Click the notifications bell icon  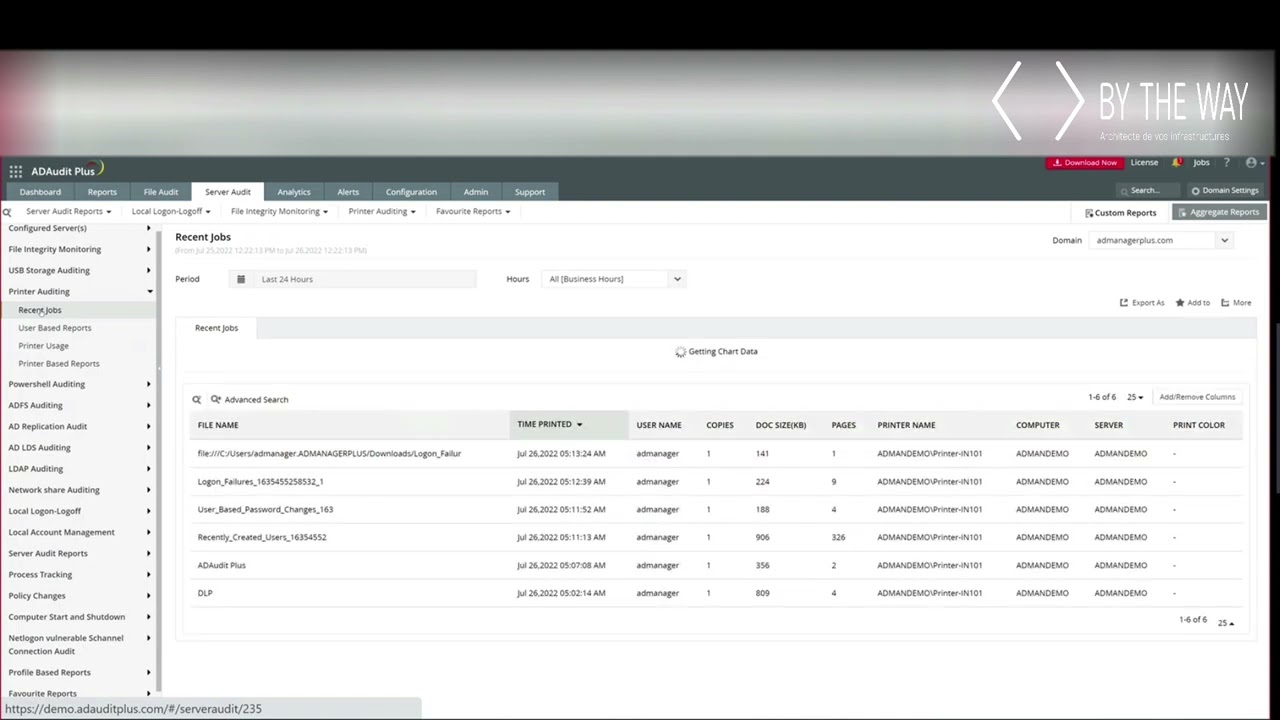click(1177, 162)
